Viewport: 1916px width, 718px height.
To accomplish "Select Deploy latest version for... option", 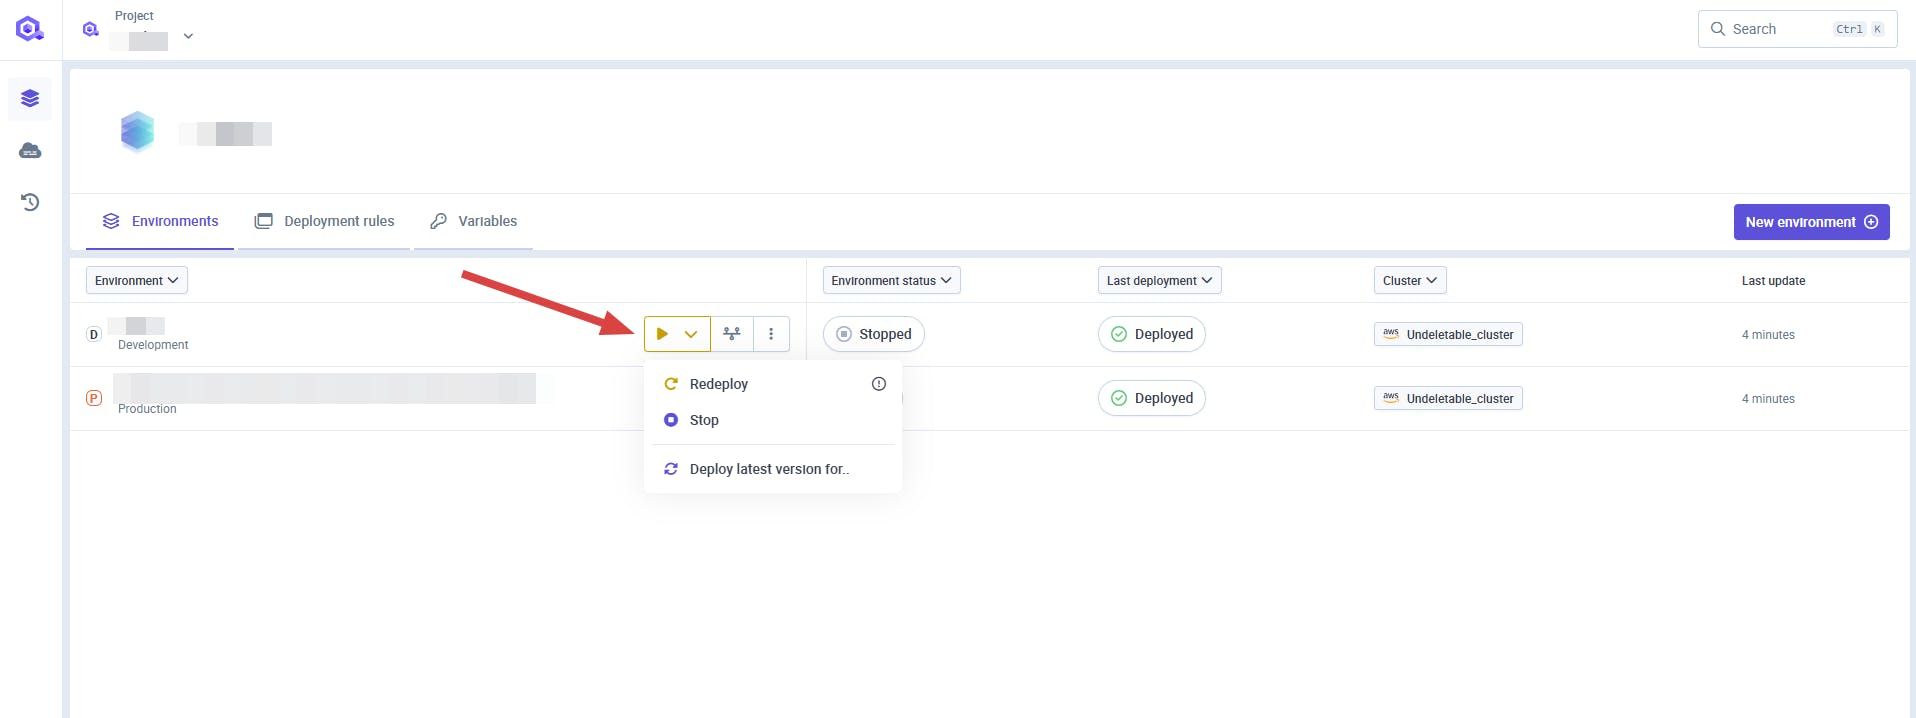I will pos(768,469).
